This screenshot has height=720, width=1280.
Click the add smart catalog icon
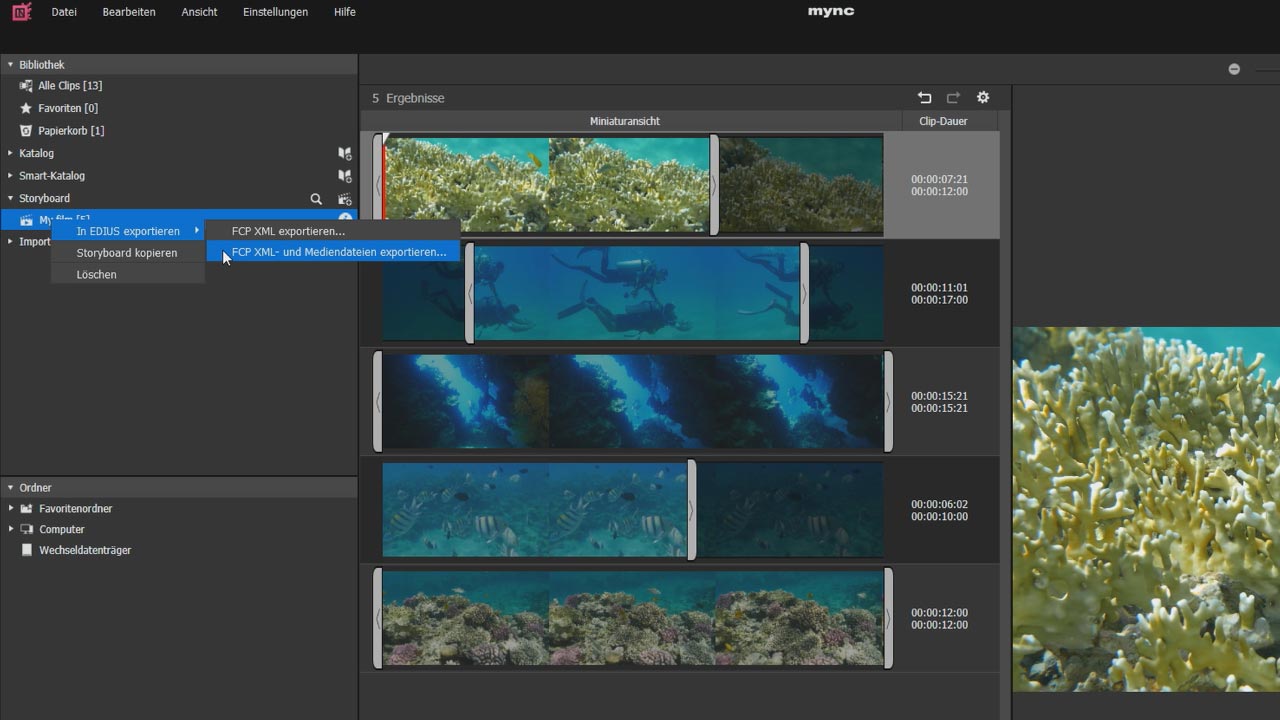(x=344, y=176)
